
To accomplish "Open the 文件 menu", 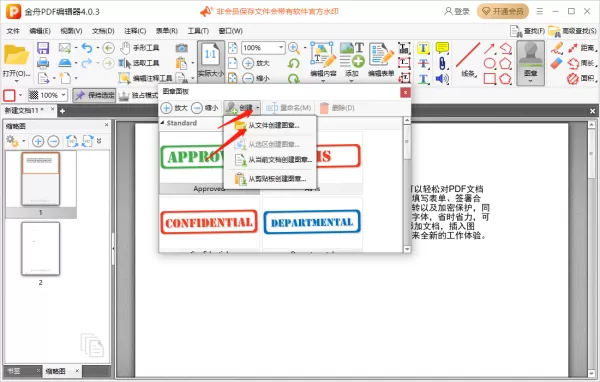I will (x=13, y=31).
